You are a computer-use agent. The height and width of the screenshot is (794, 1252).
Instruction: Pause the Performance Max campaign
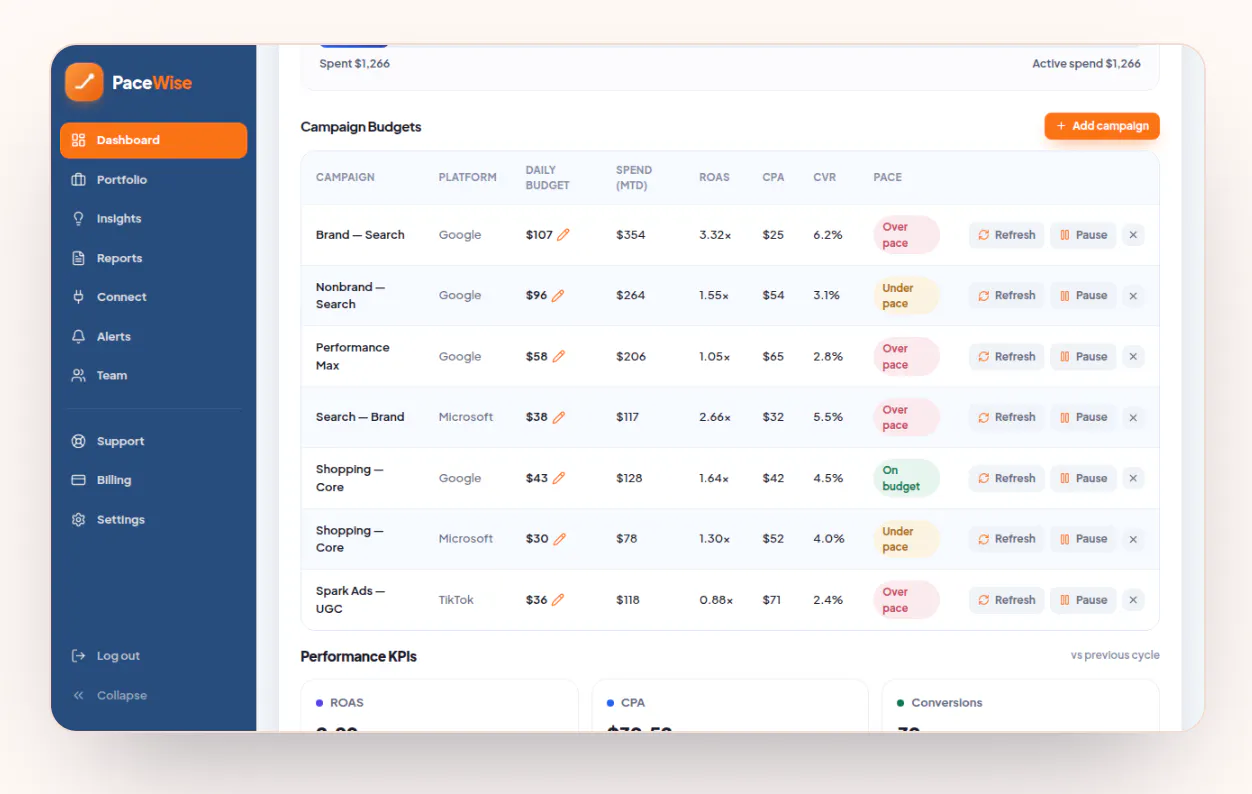click(x=1083, y=357)
